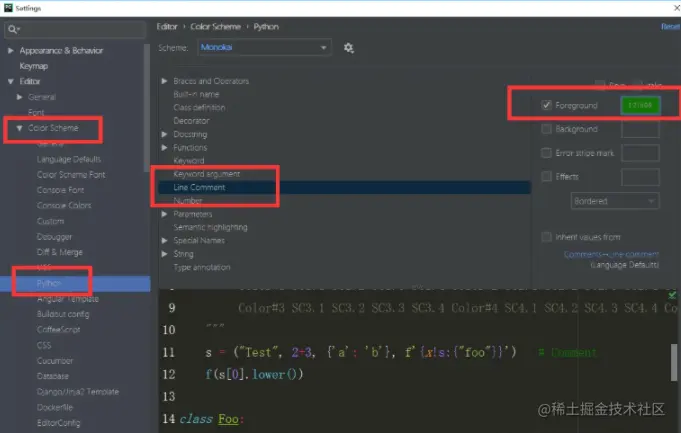This screenshot has height=433, width=681.
Task: Select Cucumber color scheme page
Action: [55, 360]
